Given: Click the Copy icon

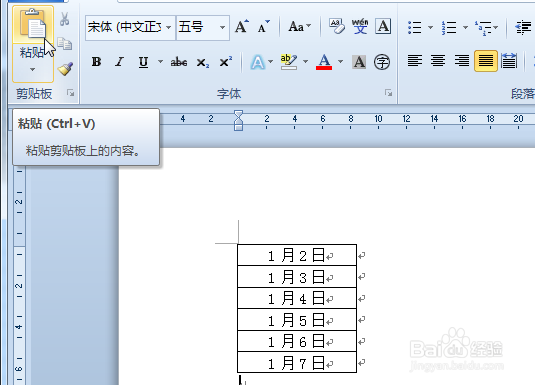Looking at the screenshot, I should (x=64, y=44).
